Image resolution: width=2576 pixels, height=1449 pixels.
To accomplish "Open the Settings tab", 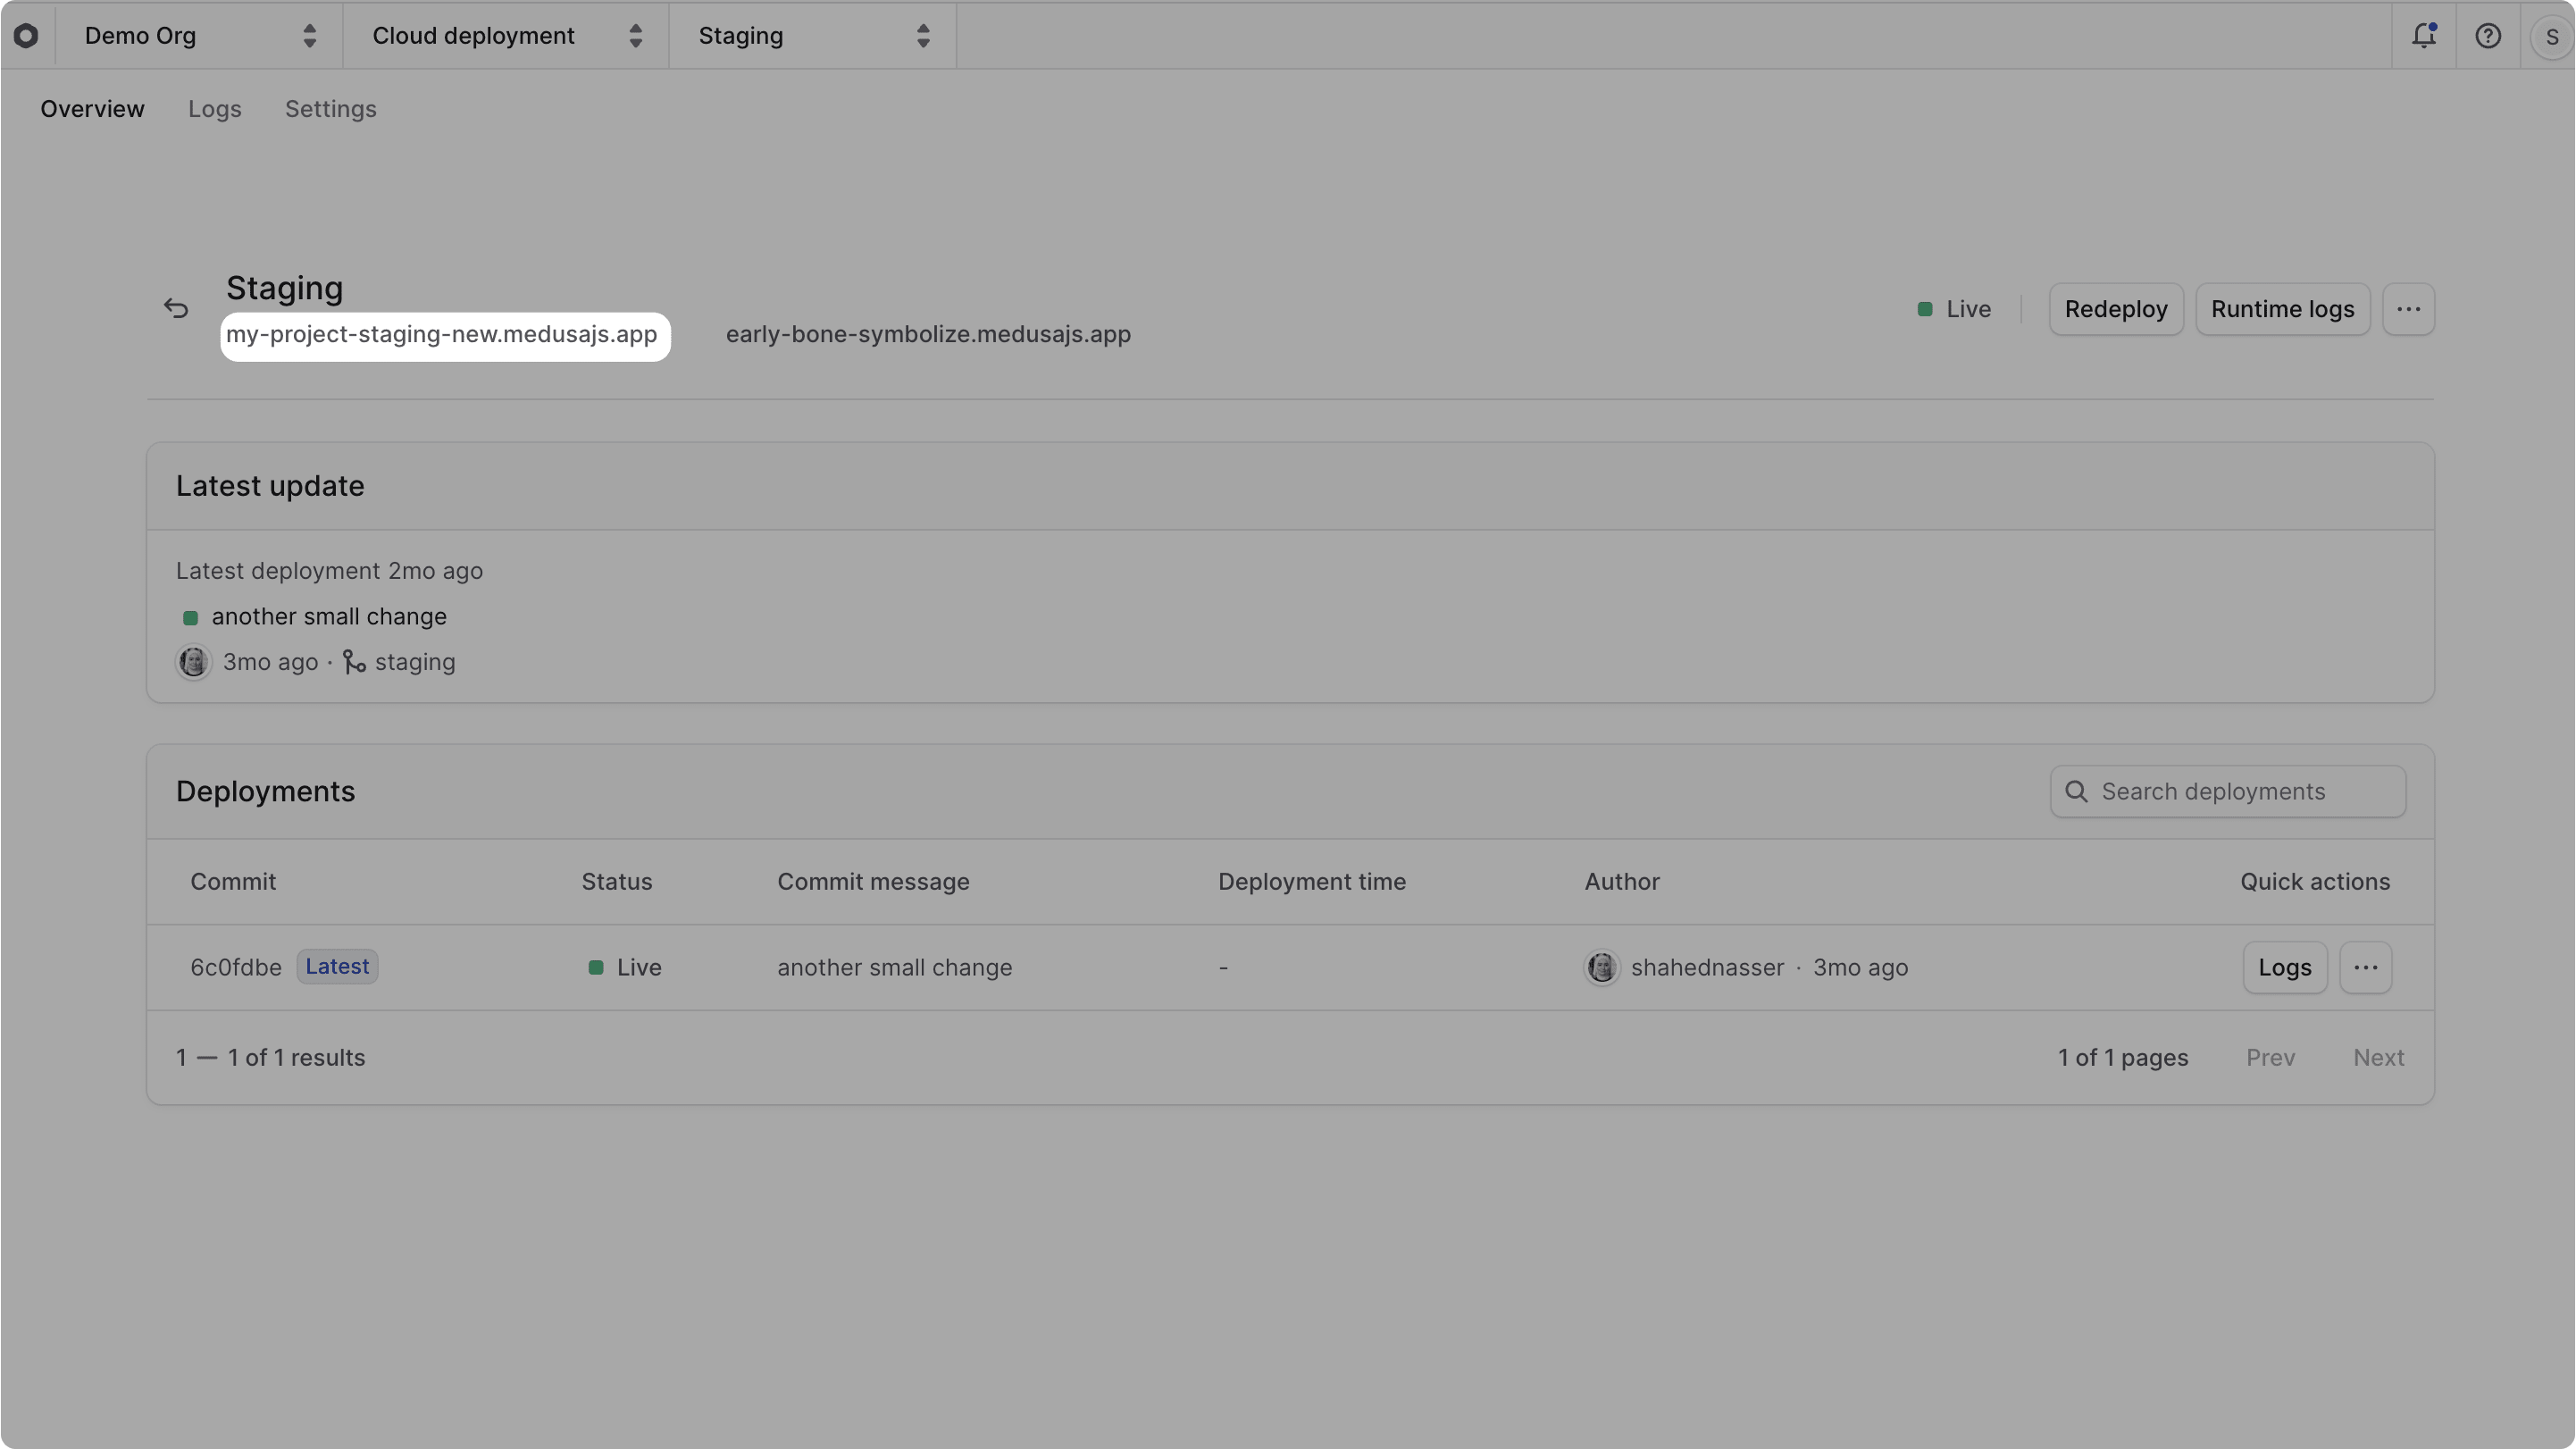I will pos(331,109).
